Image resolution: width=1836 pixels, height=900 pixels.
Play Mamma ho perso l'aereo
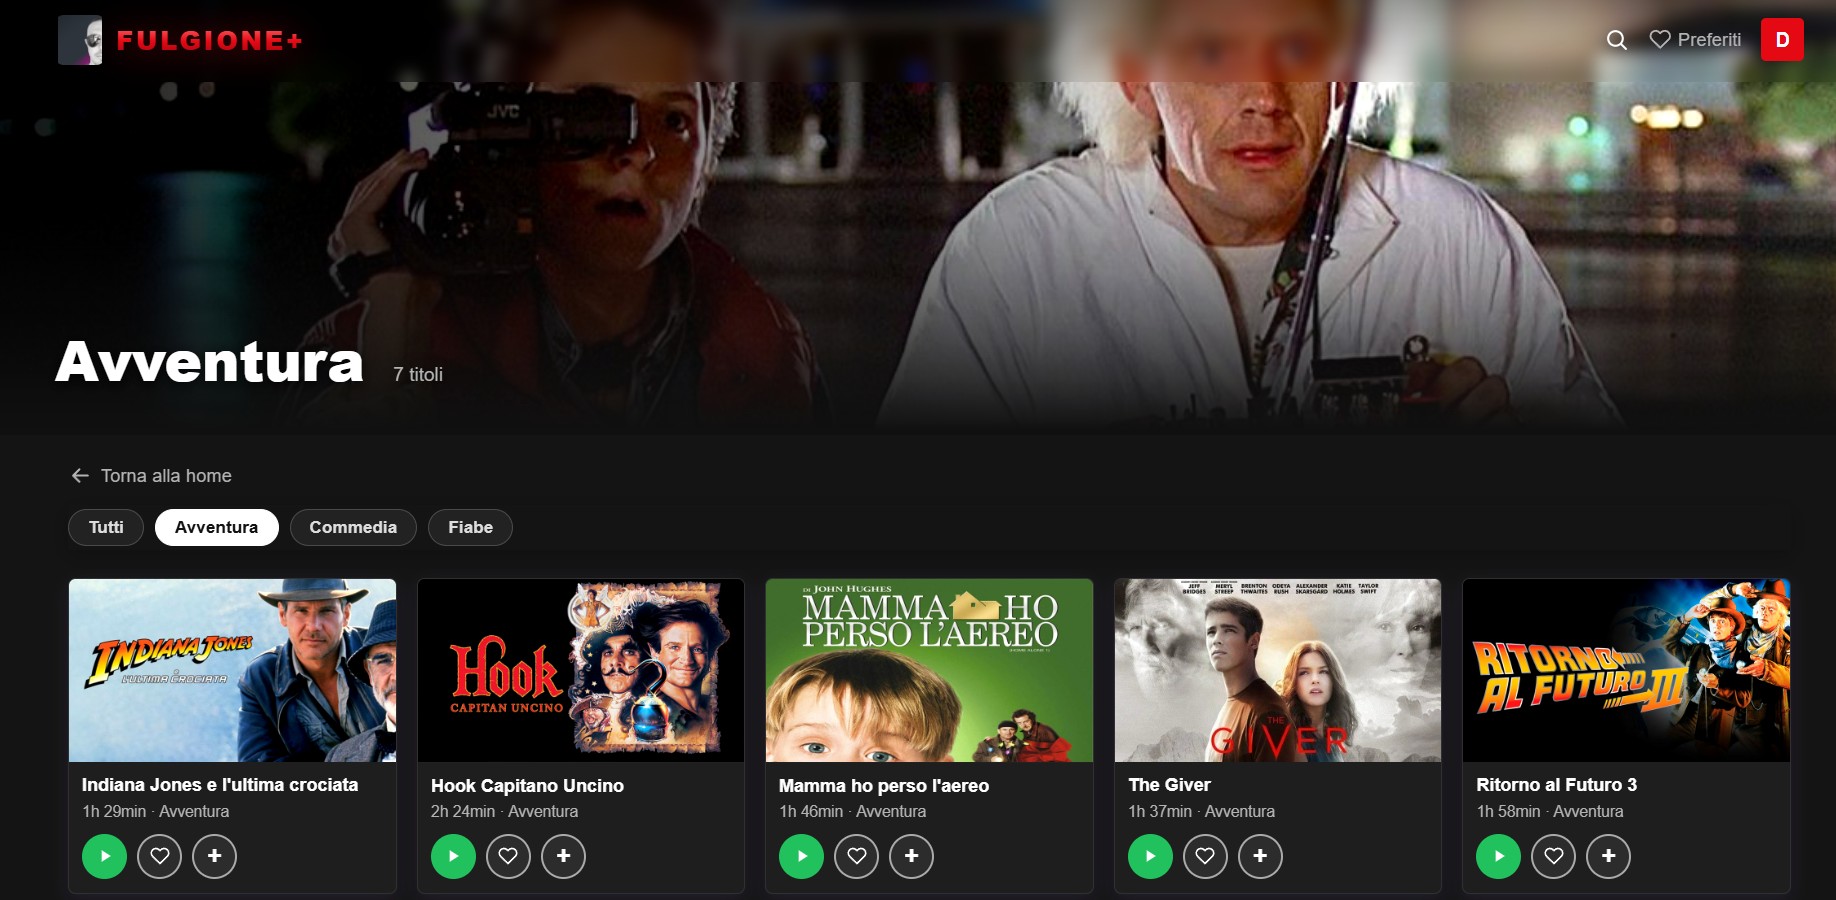pos(801,856)
